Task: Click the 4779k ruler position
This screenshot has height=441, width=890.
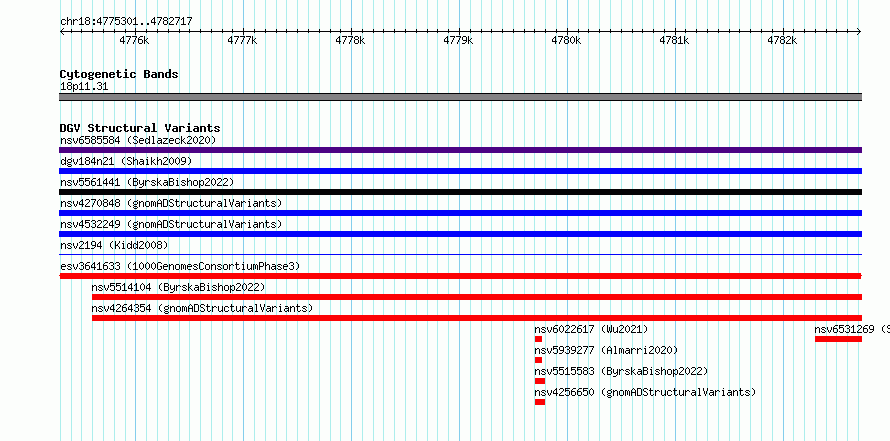Action: [x=458, y=40]
